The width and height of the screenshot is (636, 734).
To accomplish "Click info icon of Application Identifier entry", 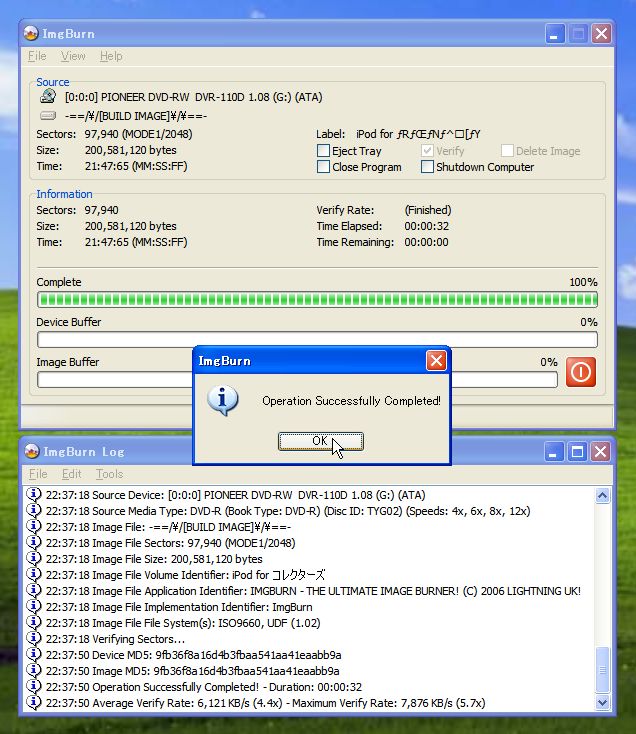I will pos(34,590).
